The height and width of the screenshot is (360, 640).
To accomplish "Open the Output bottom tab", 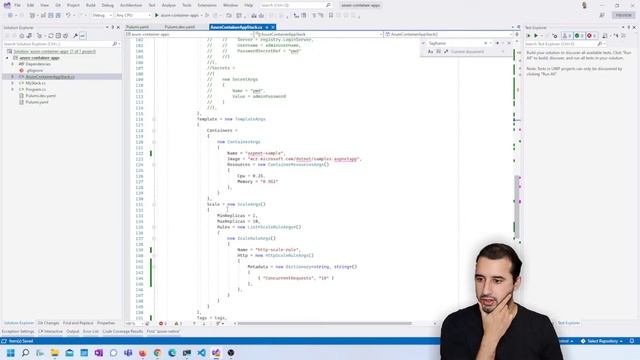I will pos(73,331).
